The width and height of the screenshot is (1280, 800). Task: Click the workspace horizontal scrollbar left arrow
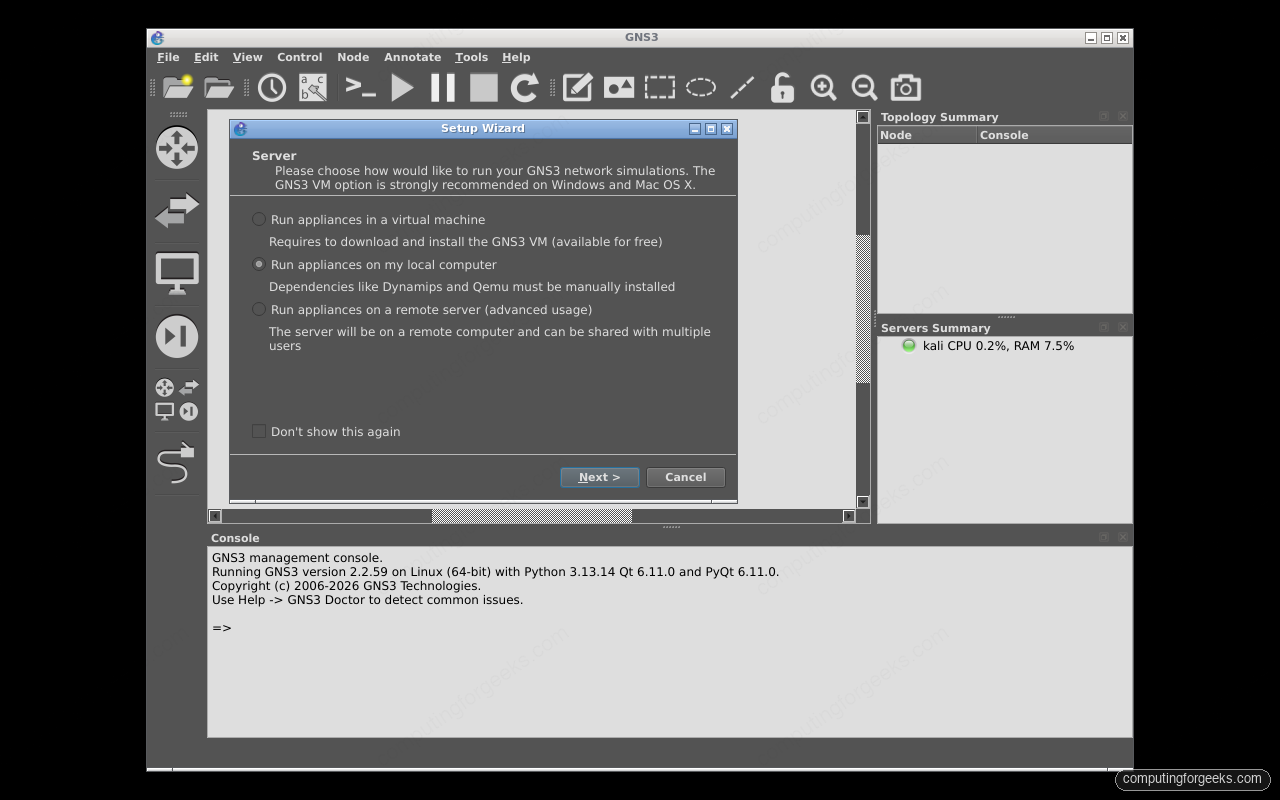coord(214,516)
